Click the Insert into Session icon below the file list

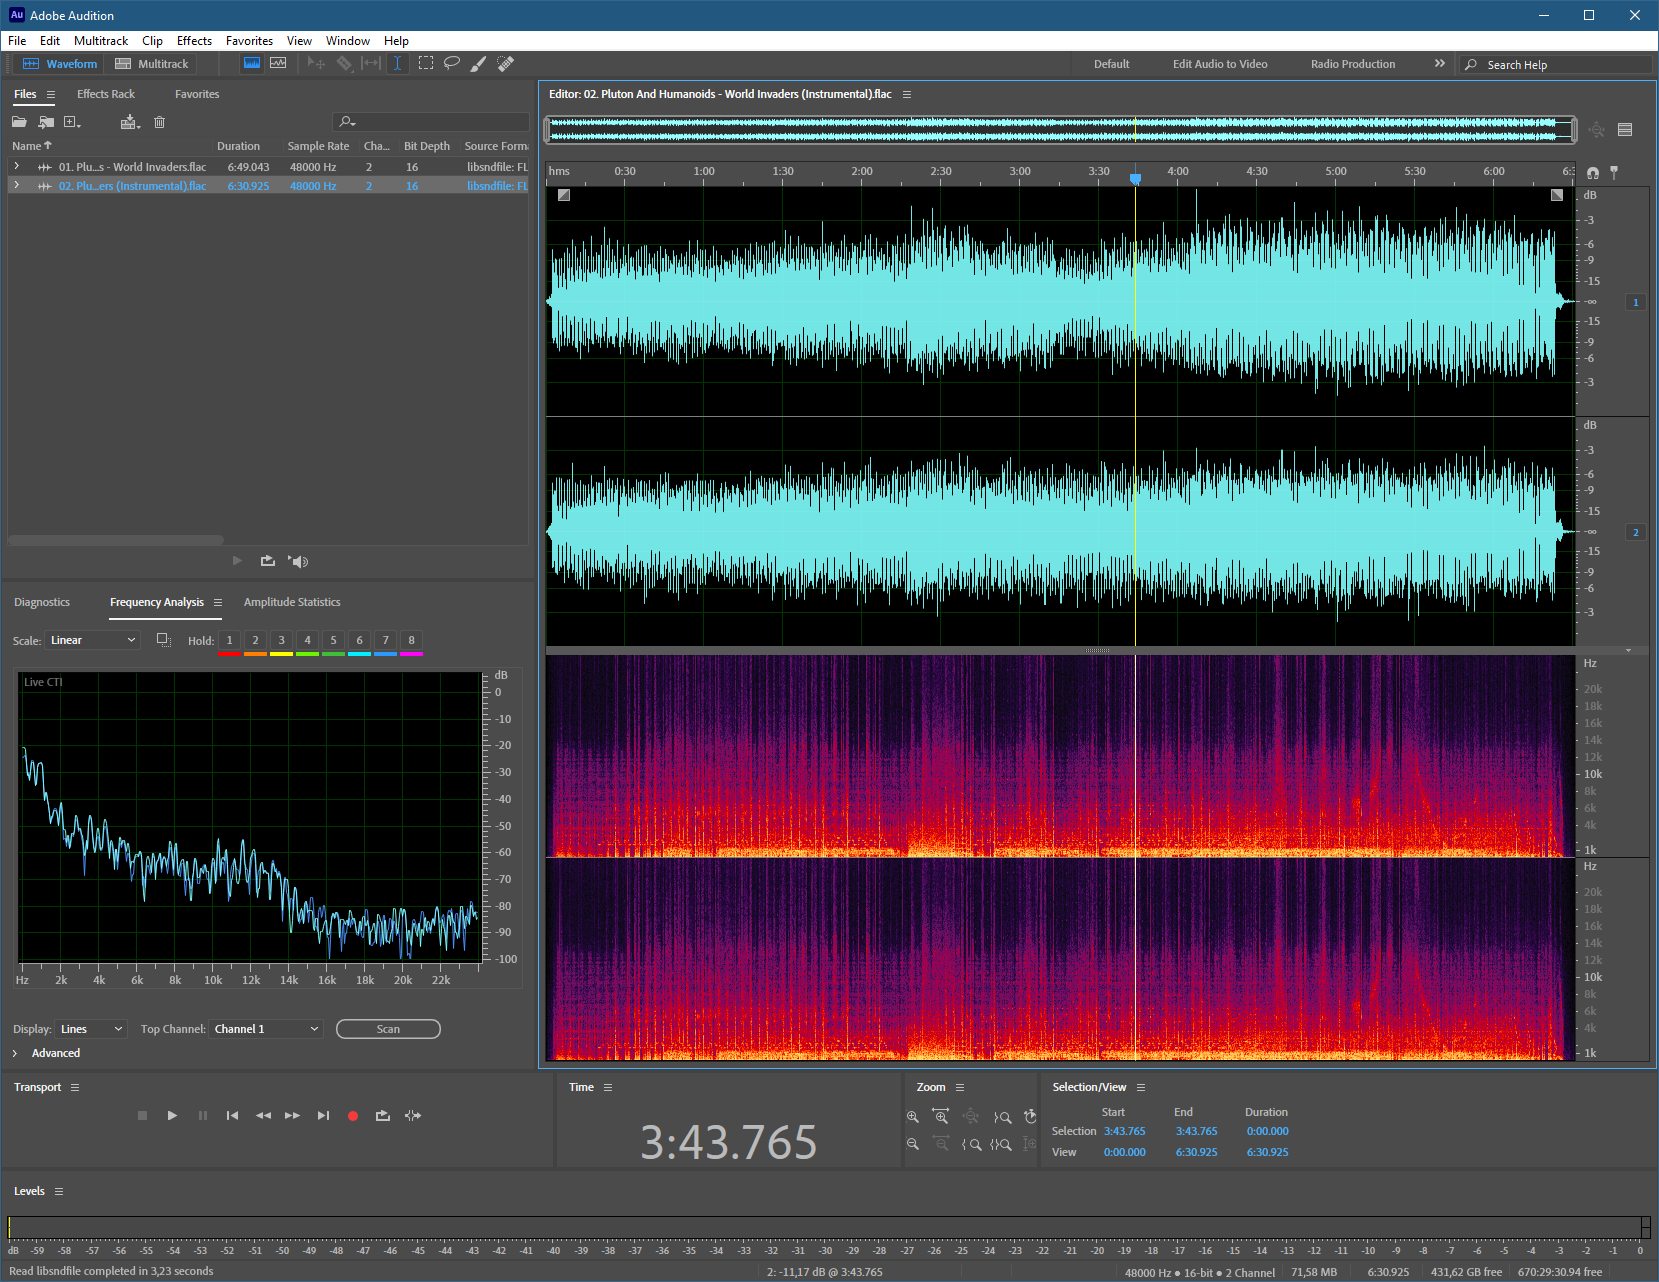(x=267, y=561)
